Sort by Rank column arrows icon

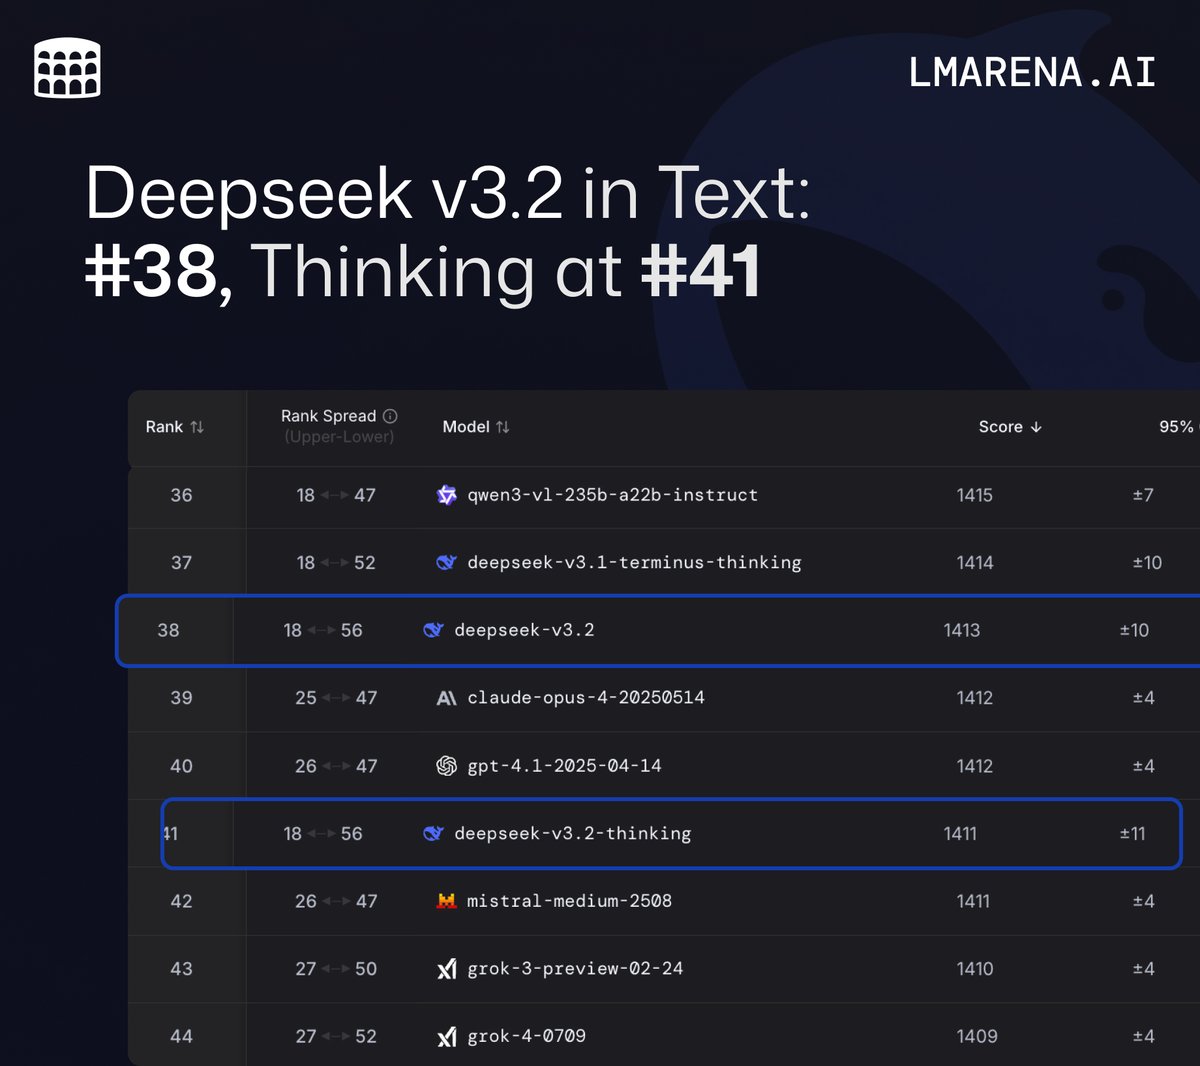point(197,427)
